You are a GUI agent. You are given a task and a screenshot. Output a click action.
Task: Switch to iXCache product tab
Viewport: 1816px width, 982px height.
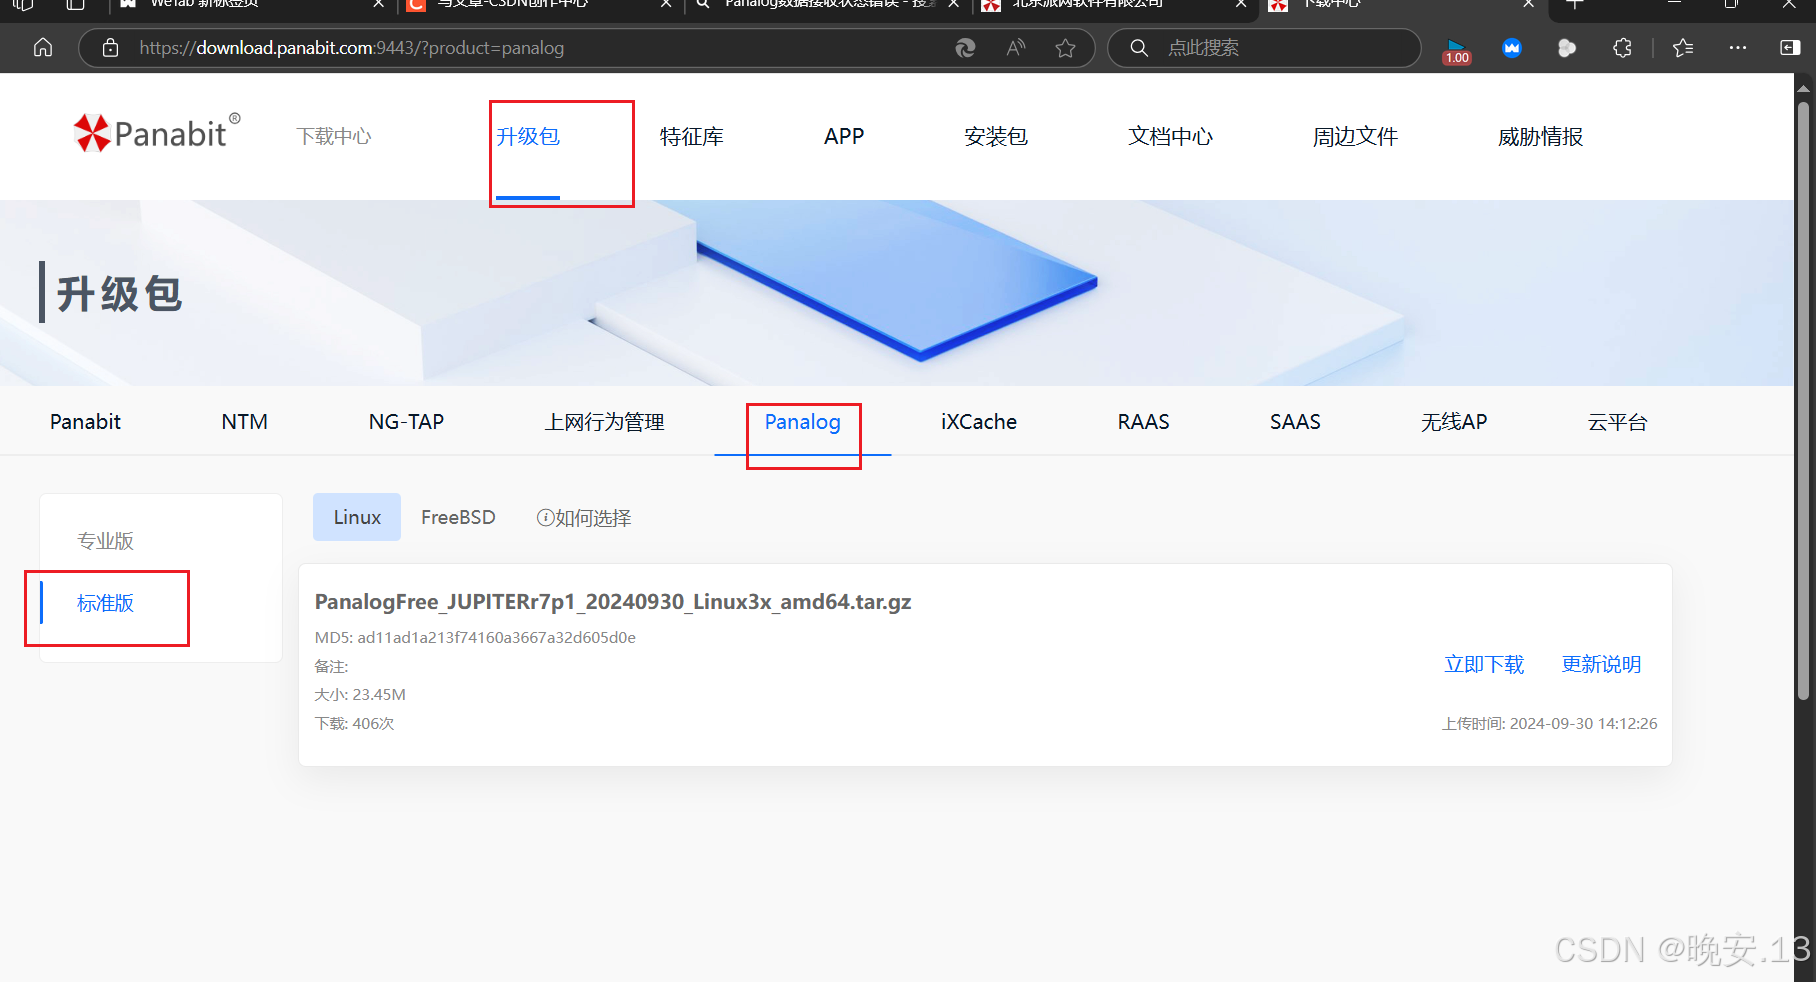(x=978, y=421)
